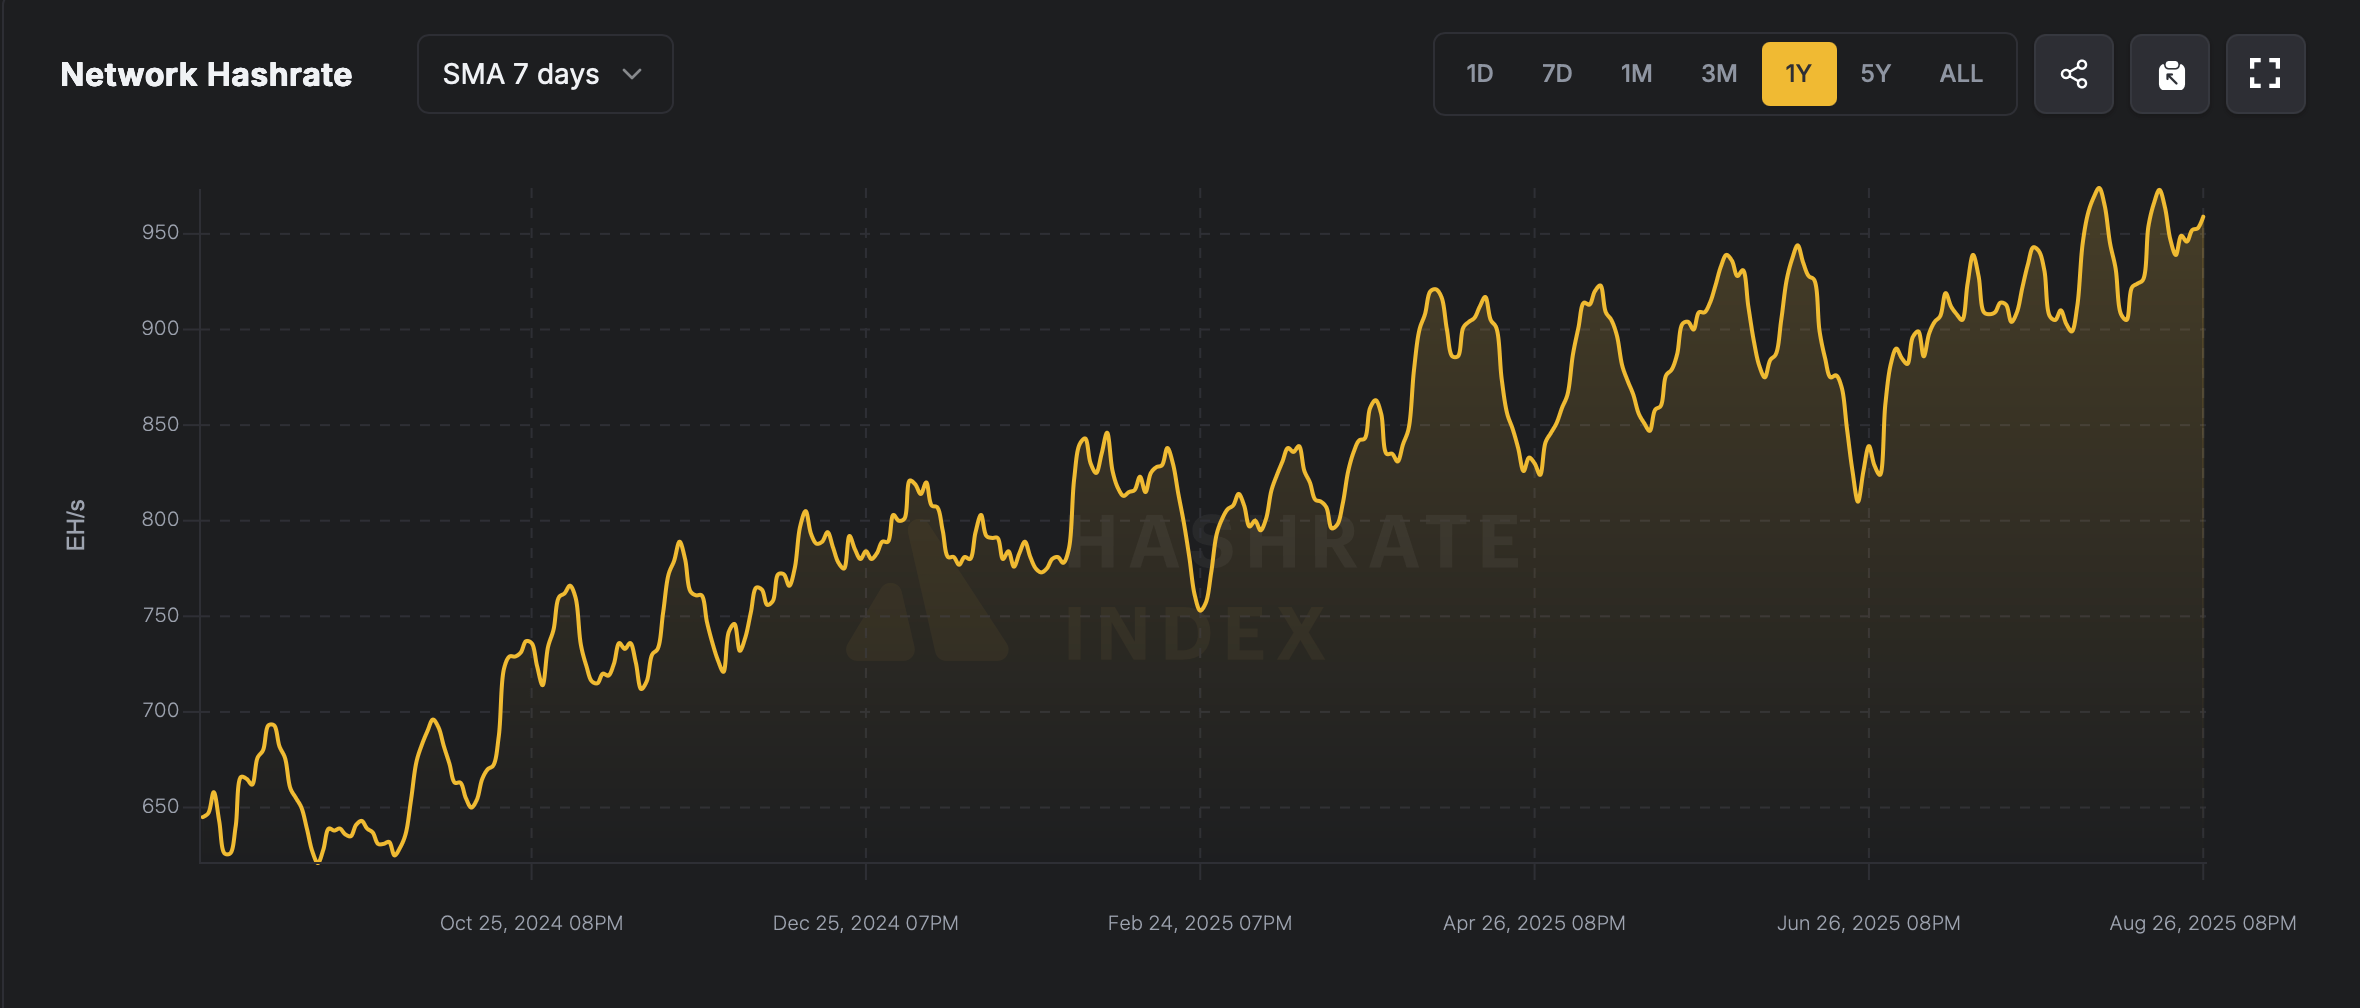
Task: Open the 3M timeframe tab
Action: [x=1719, y=73]
